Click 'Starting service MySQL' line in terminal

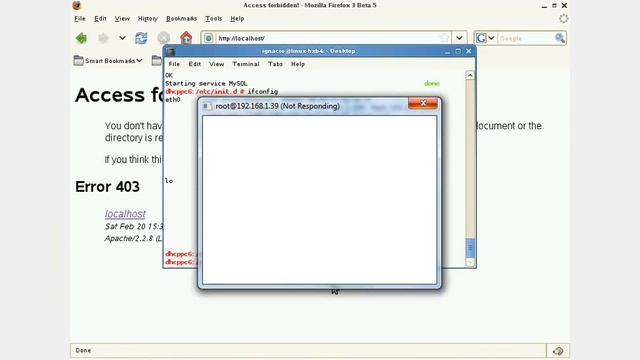point(206,83)
